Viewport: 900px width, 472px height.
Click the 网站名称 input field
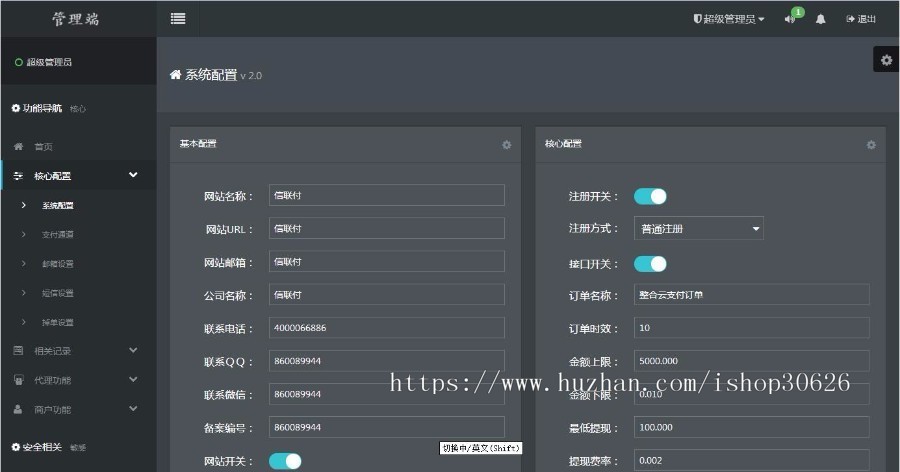point(387,195)
